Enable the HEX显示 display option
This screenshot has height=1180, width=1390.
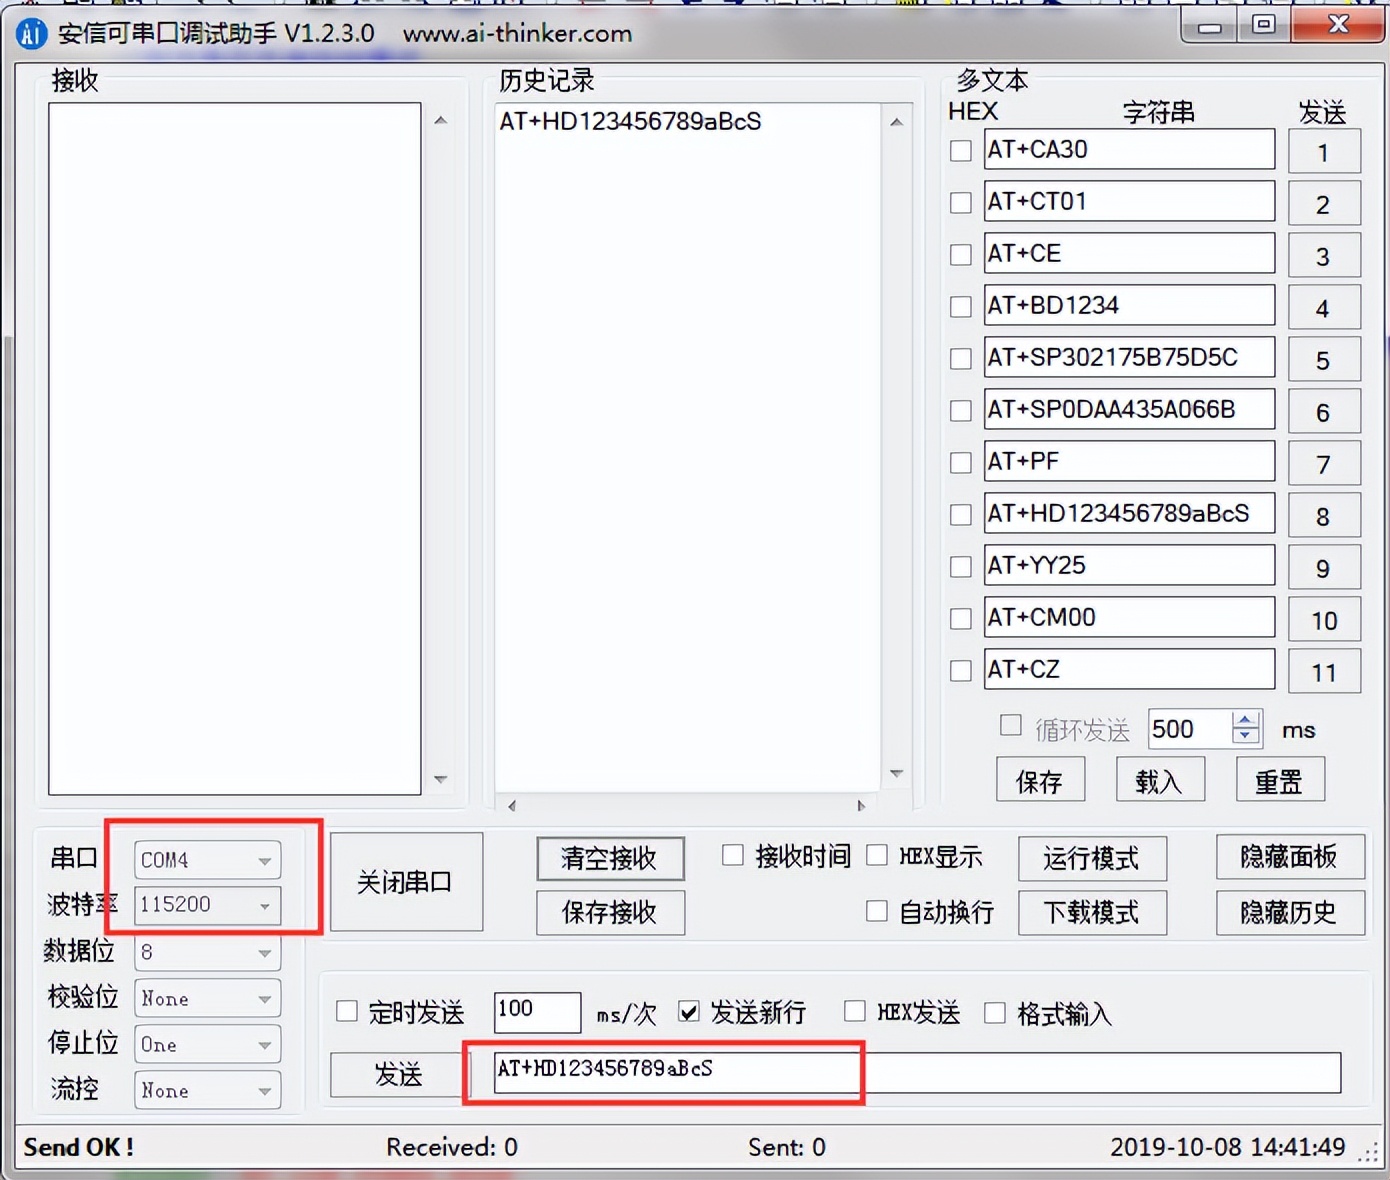(877, 855)
